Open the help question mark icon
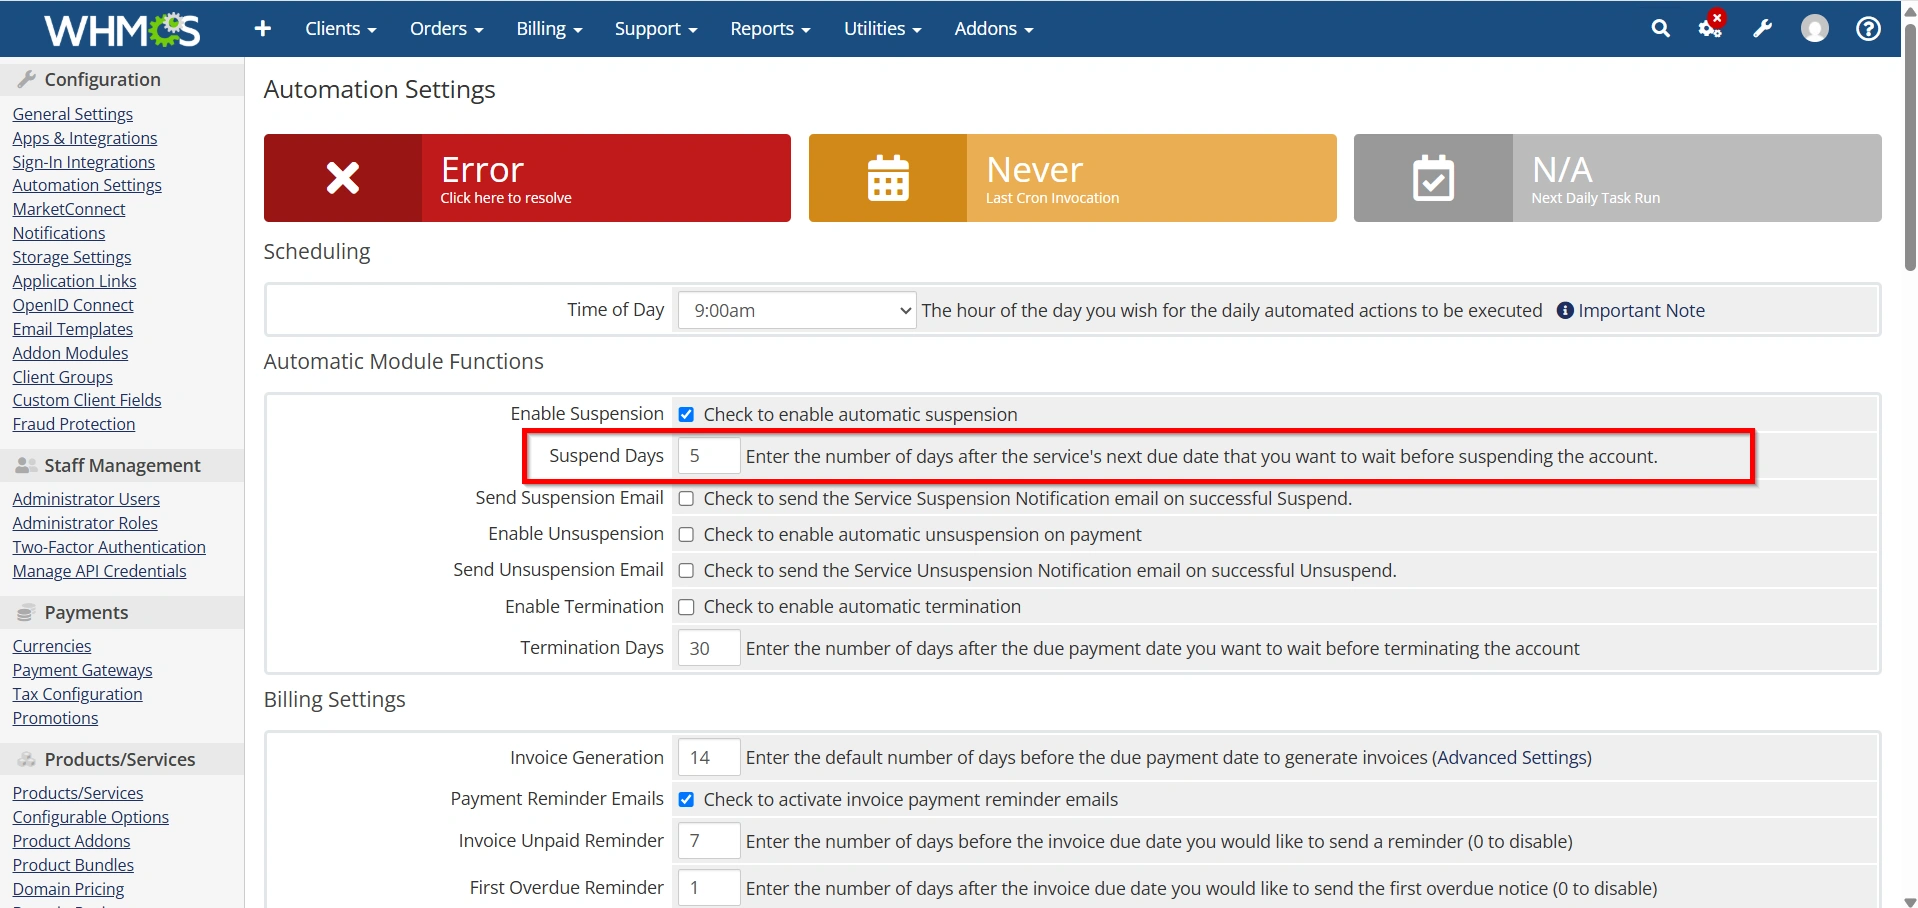The image size is (1918, 908). pos(1868,29)
